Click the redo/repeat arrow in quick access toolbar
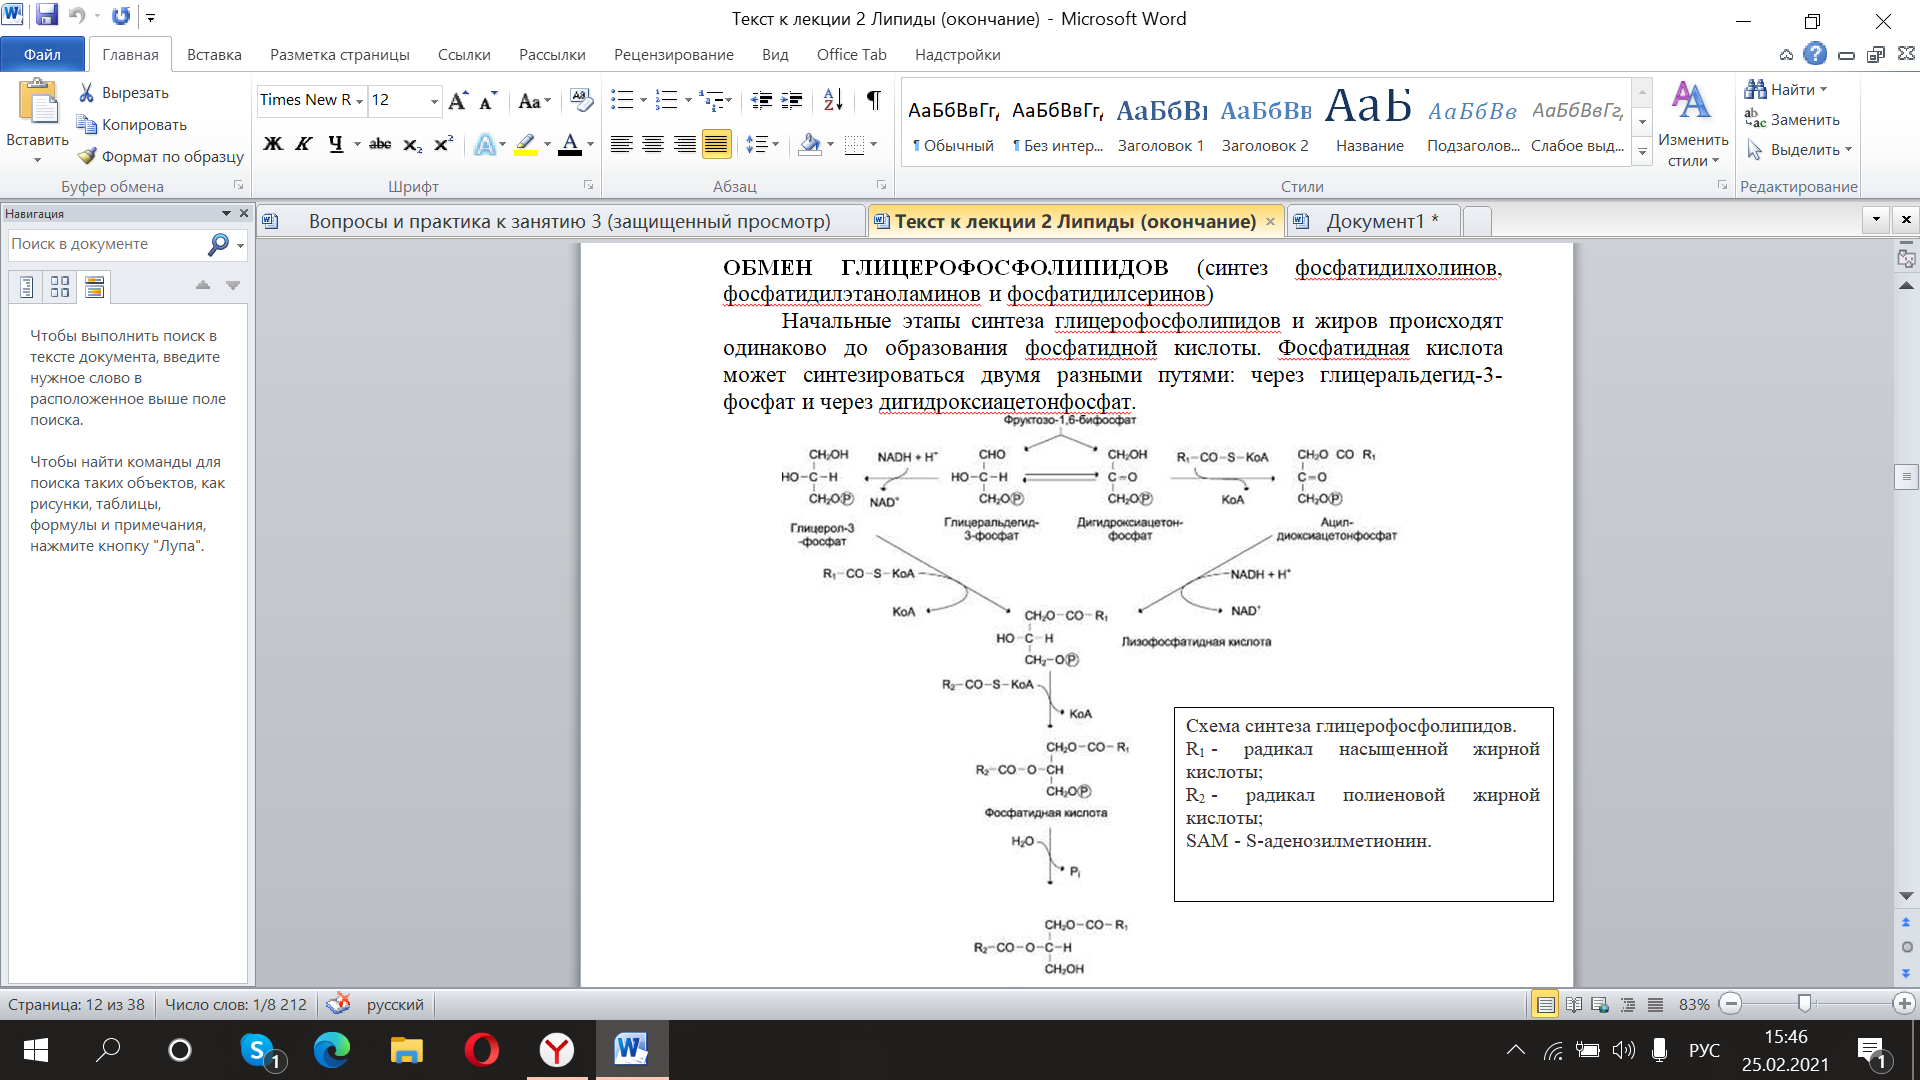The width and height of the screenshot is (1920, 1080). 121,16
